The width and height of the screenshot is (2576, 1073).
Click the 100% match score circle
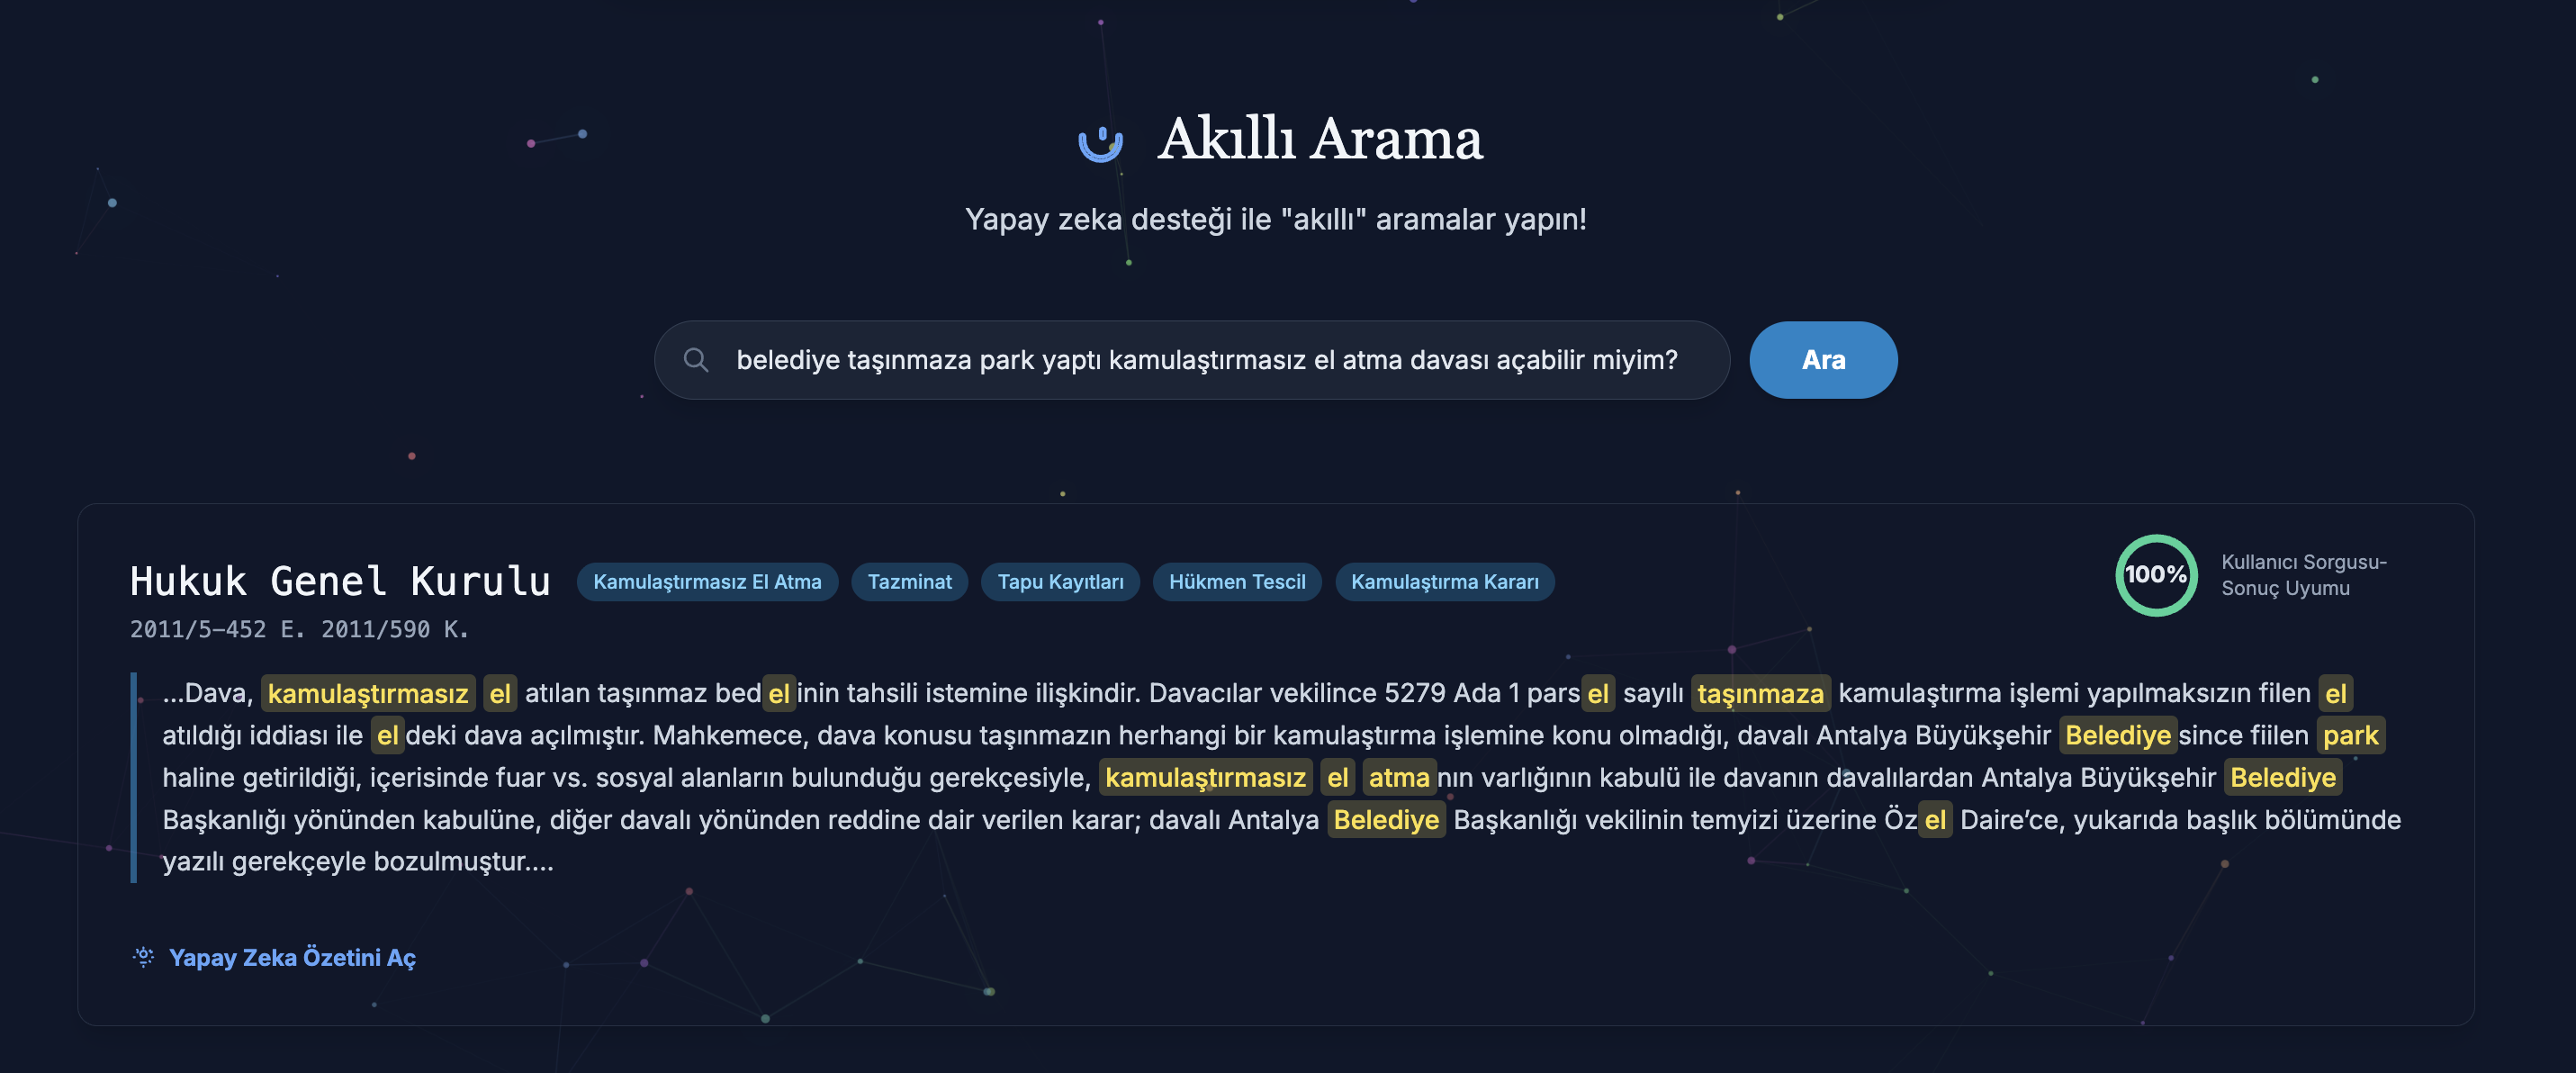(2155, 575)
